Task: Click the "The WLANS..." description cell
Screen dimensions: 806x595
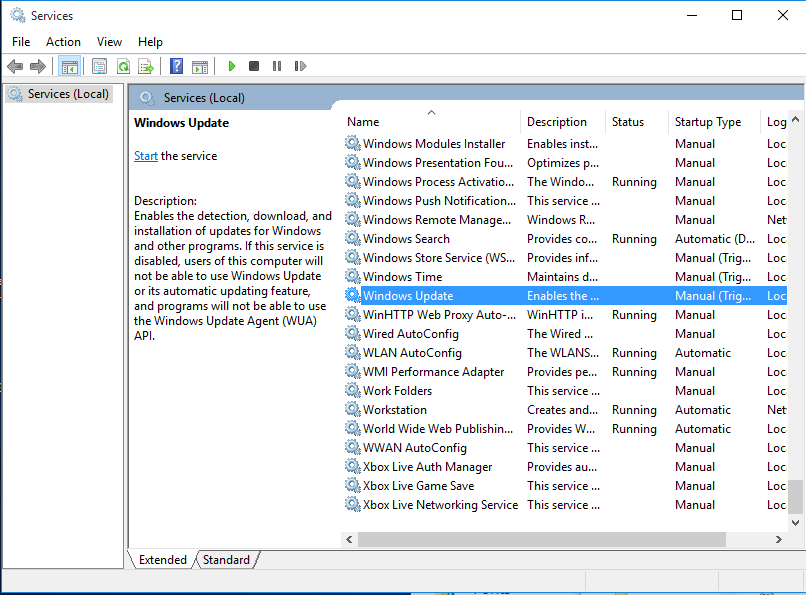Action: coord(563,352)
